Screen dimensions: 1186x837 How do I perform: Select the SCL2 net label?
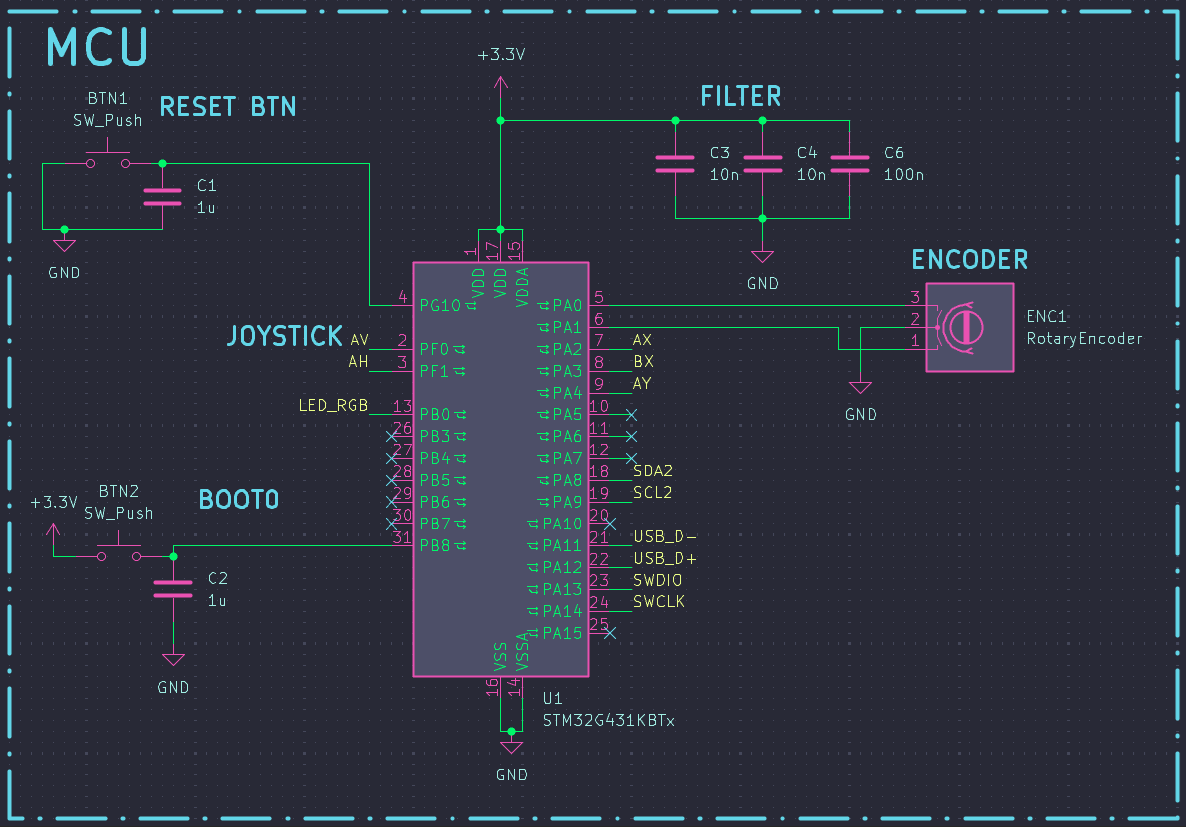click(653, 493)
